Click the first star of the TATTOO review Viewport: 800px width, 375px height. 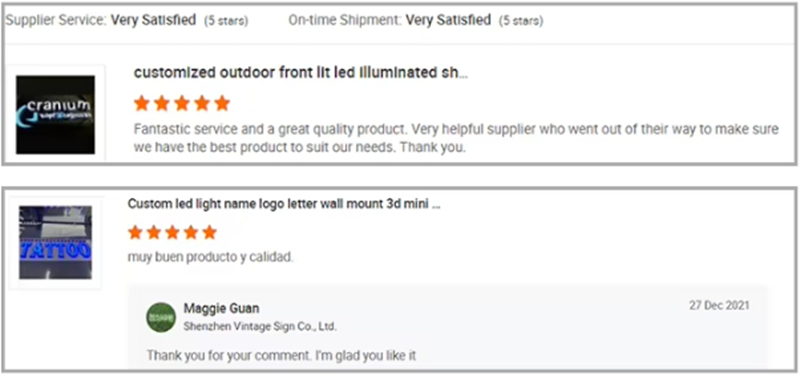(135, 233)
